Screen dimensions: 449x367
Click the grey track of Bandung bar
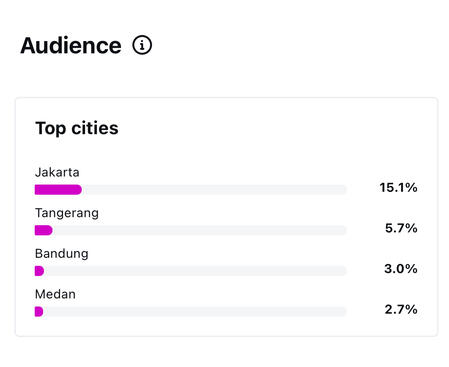[x=196, y=271]
